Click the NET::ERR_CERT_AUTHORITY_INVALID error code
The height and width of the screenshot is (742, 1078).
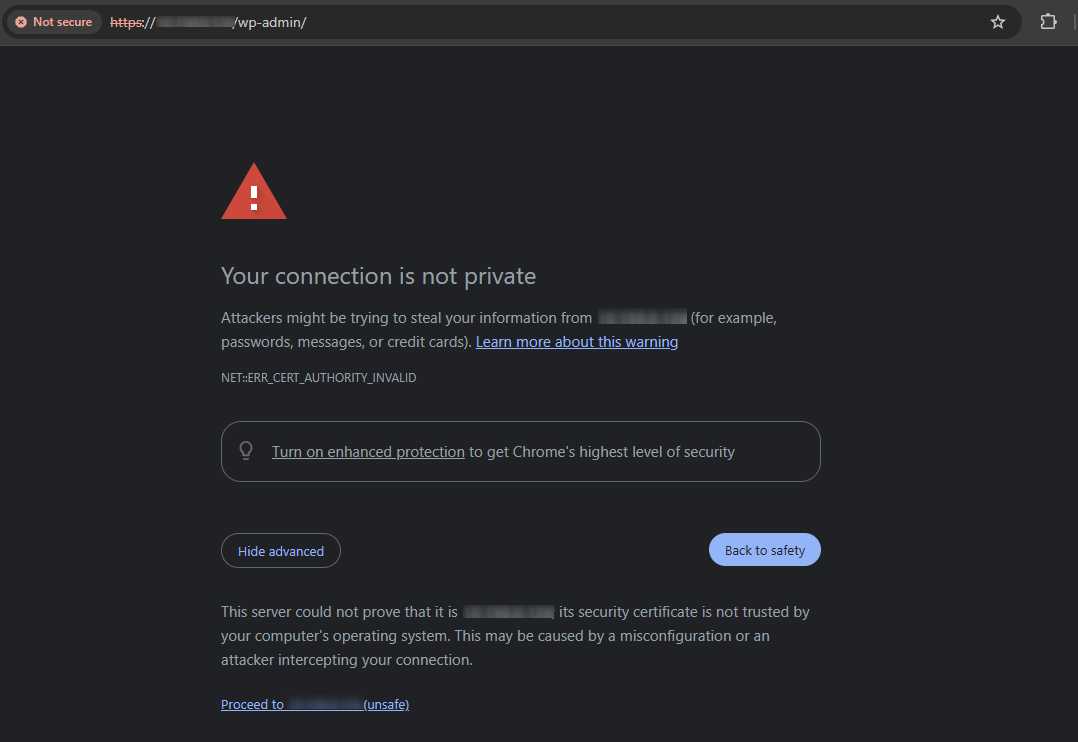pos(318,378)
